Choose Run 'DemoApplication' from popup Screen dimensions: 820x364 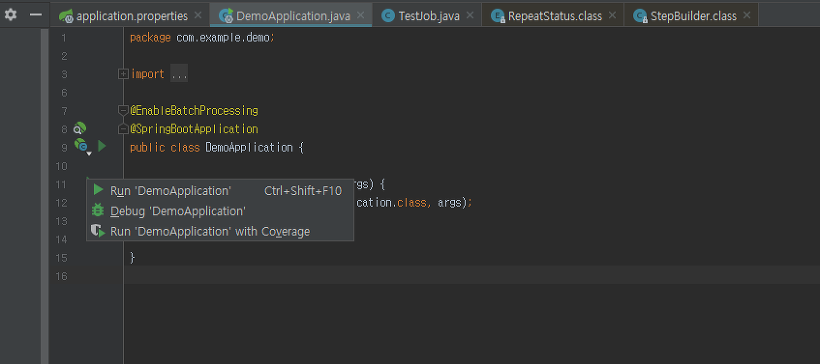click(220, 191)
